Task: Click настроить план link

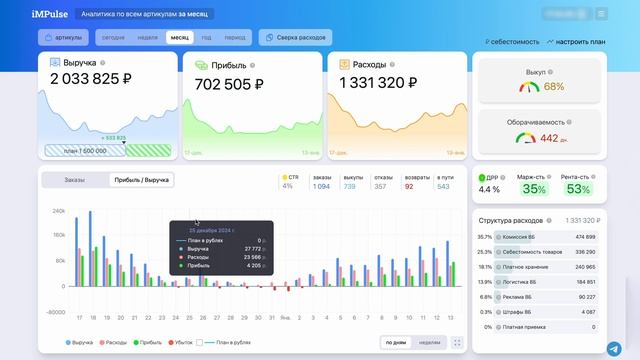Action: pyautogui.click(x=576, y=42)
